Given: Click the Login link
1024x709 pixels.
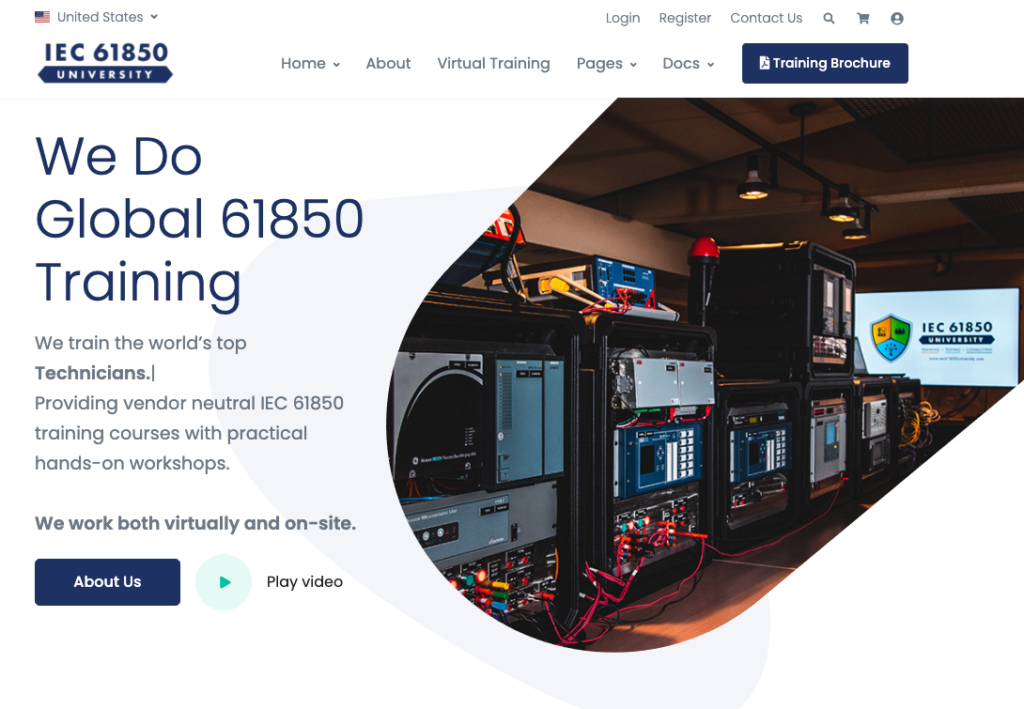Looking at the screenshot, I should [622, 18].
